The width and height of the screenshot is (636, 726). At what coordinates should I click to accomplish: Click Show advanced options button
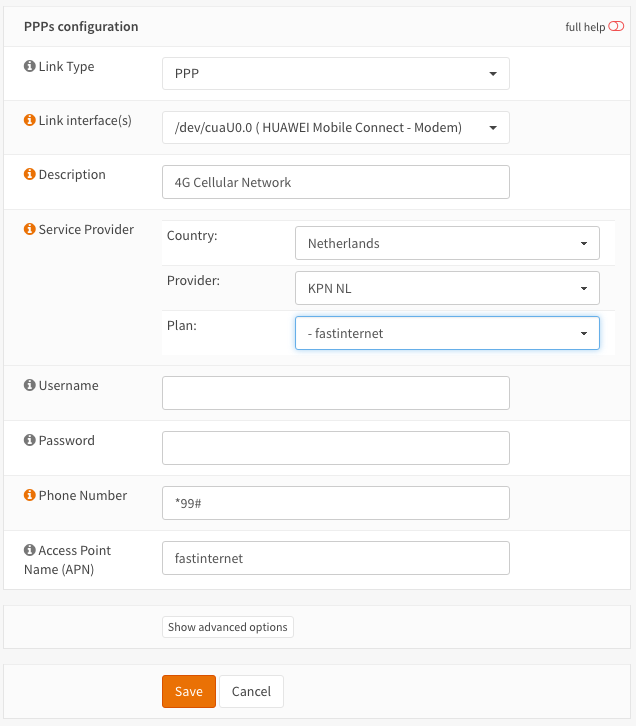coord(228,627)
